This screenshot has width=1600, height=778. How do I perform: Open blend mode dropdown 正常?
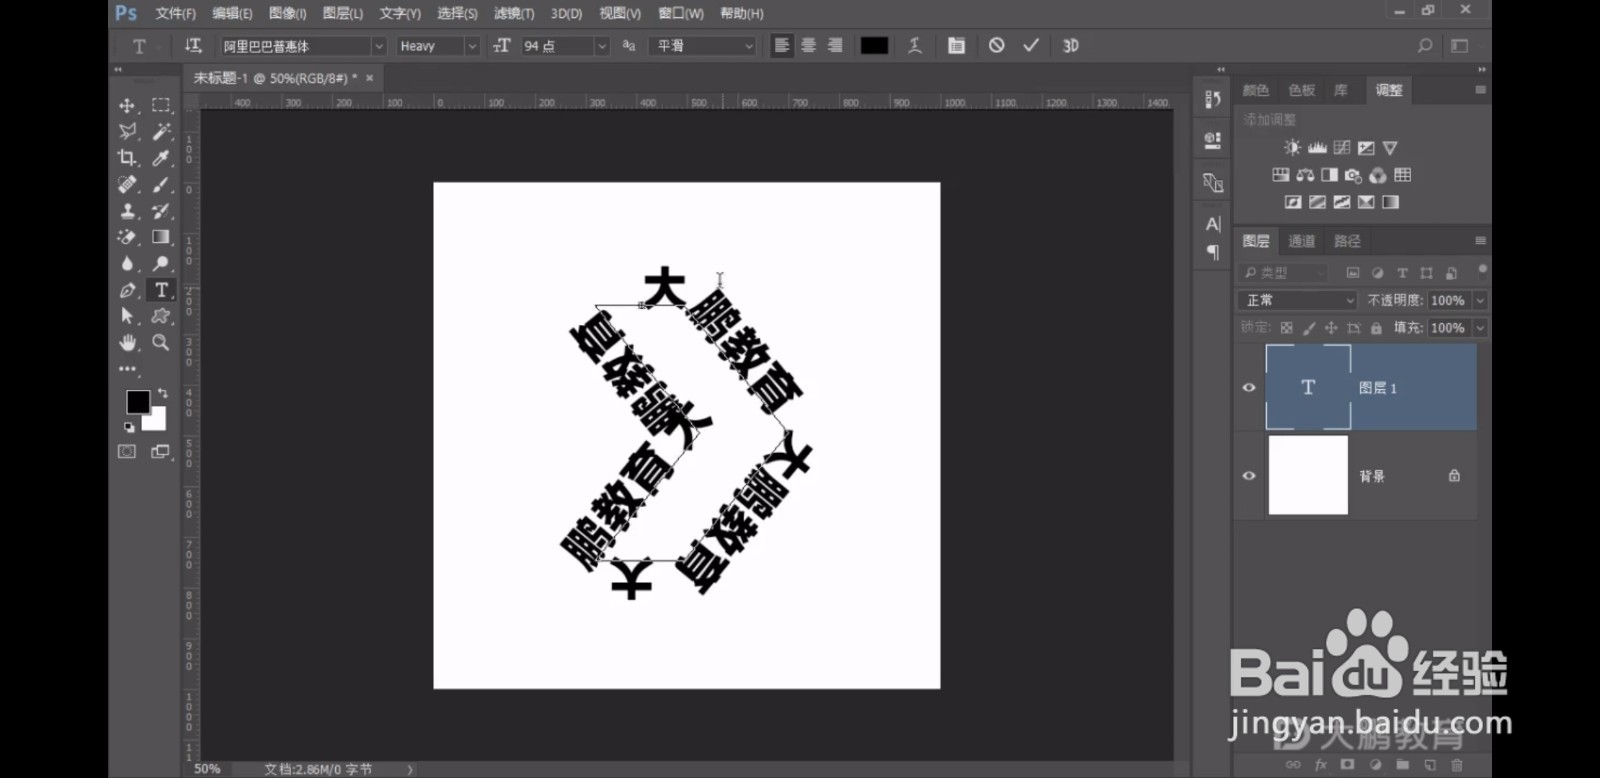point(1297,300)
